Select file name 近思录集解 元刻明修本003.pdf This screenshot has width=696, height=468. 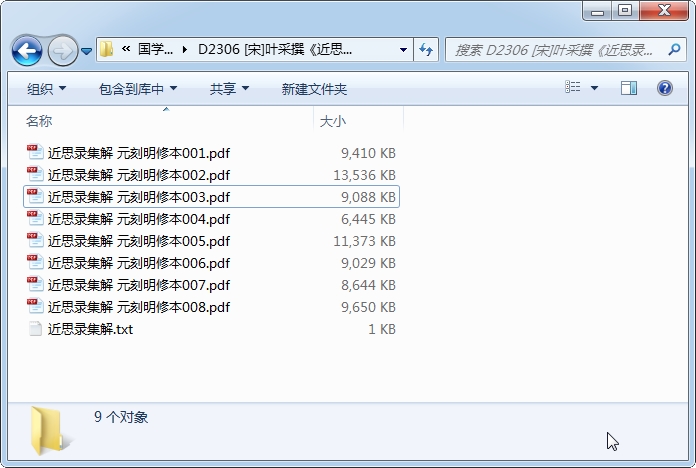(x=139, y=197)
